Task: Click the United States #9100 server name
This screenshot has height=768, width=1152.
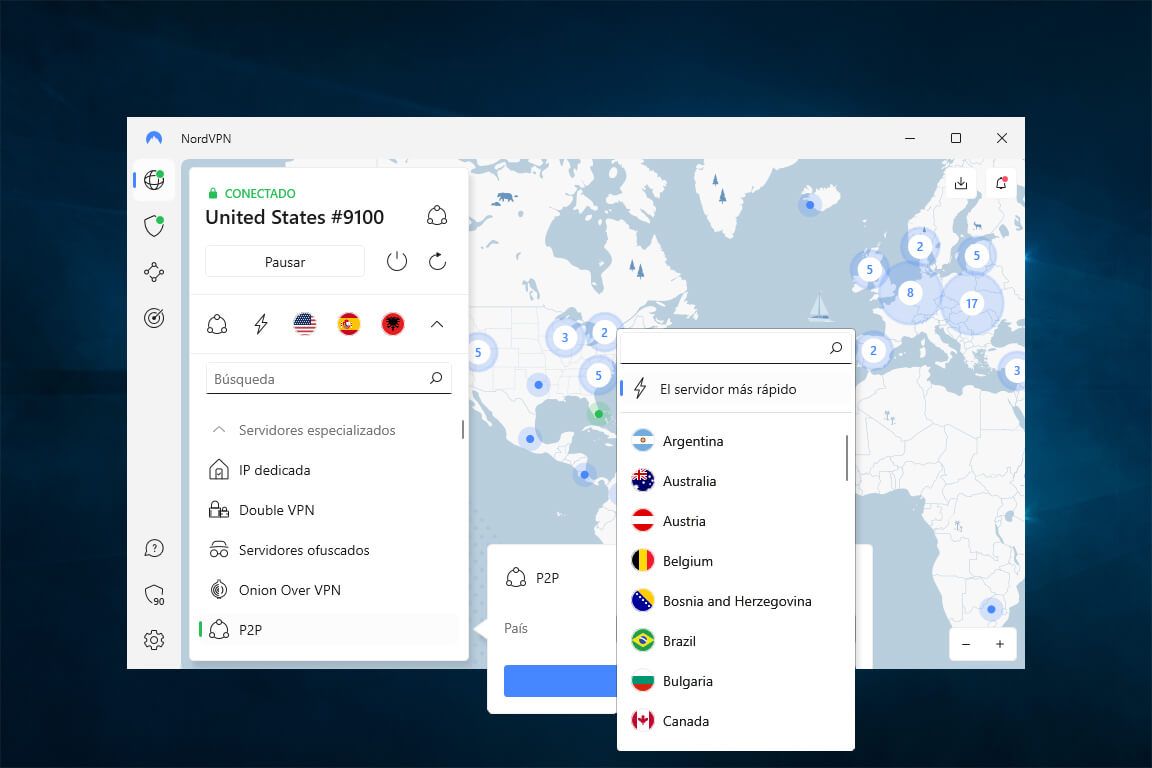Action: click(x=295, y=217)
